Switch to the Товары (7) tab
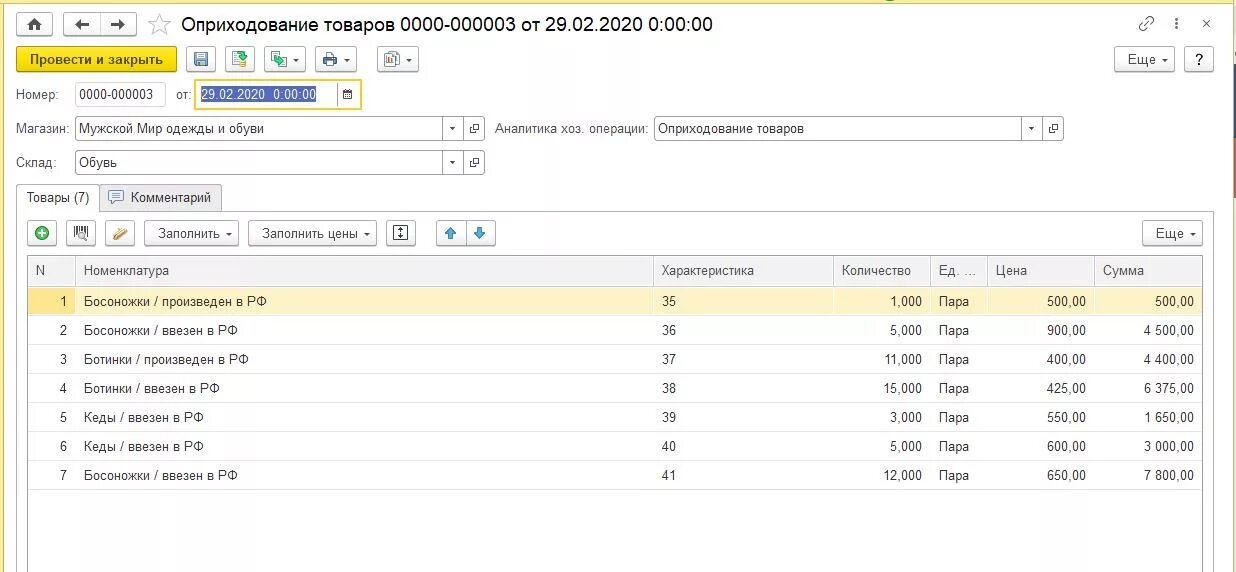The height and width of the screenshot is (572, 1236). [x=58, y=198]
